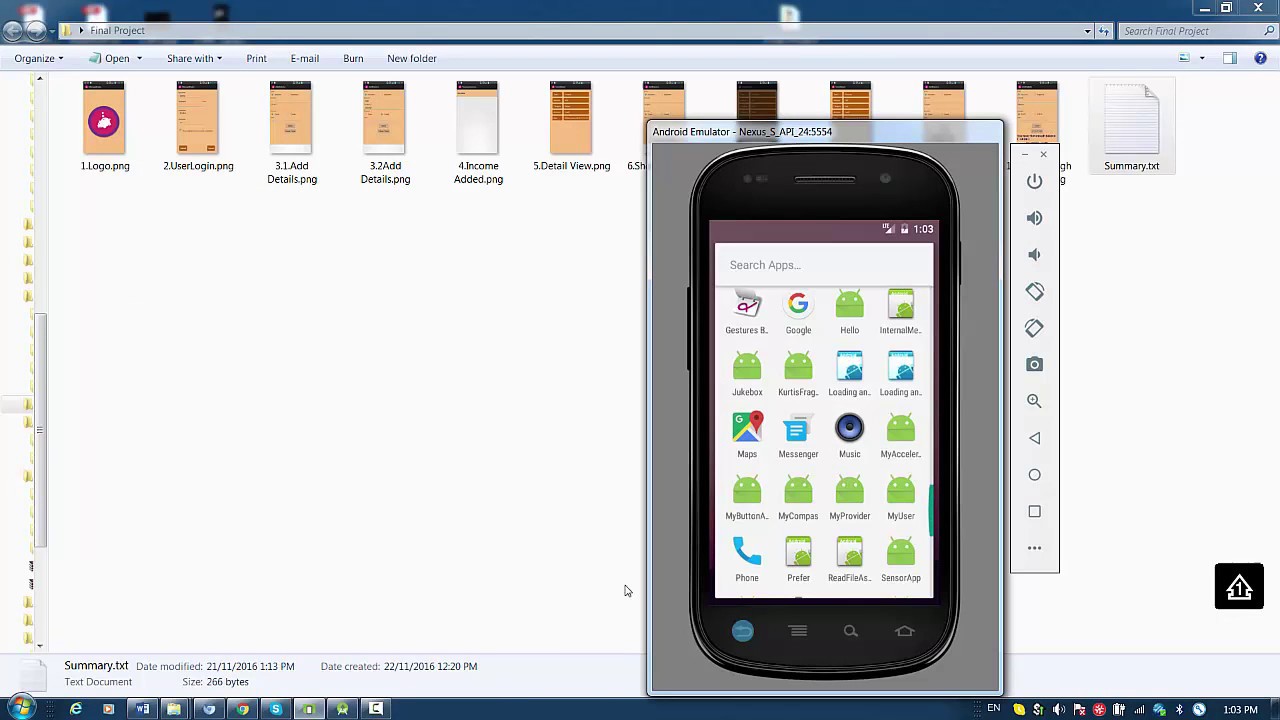
Task: Click the emulator Rotate Left icon
Action: point(1034,291)
